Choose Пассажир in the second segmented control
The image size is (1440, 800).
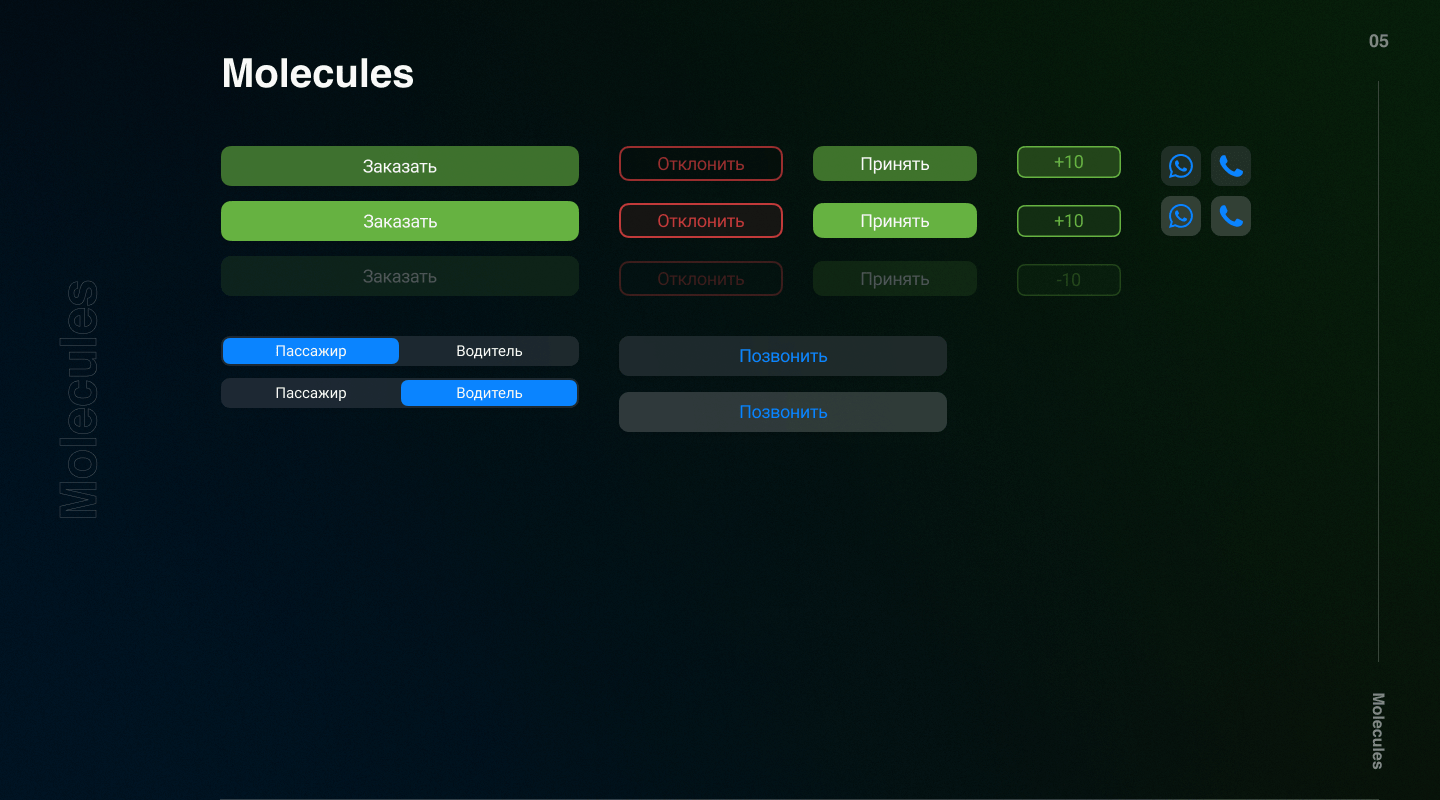310,393
